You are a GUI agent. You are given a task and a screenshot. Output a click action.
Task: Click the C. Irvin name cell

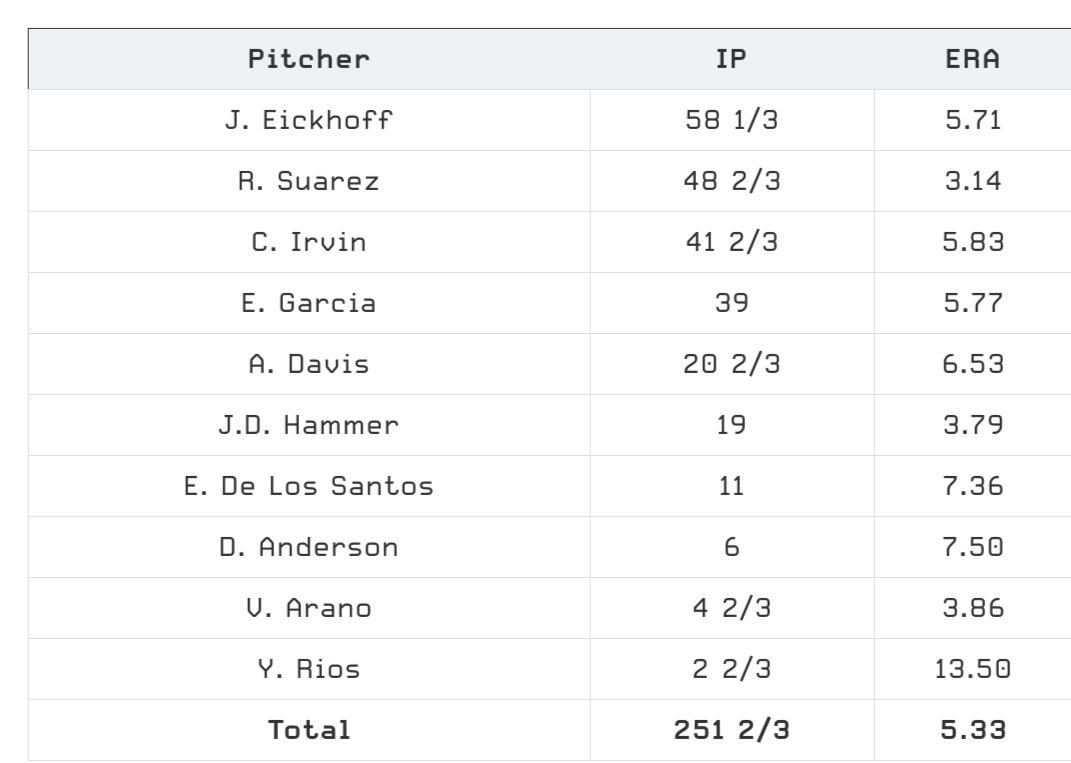309,242
